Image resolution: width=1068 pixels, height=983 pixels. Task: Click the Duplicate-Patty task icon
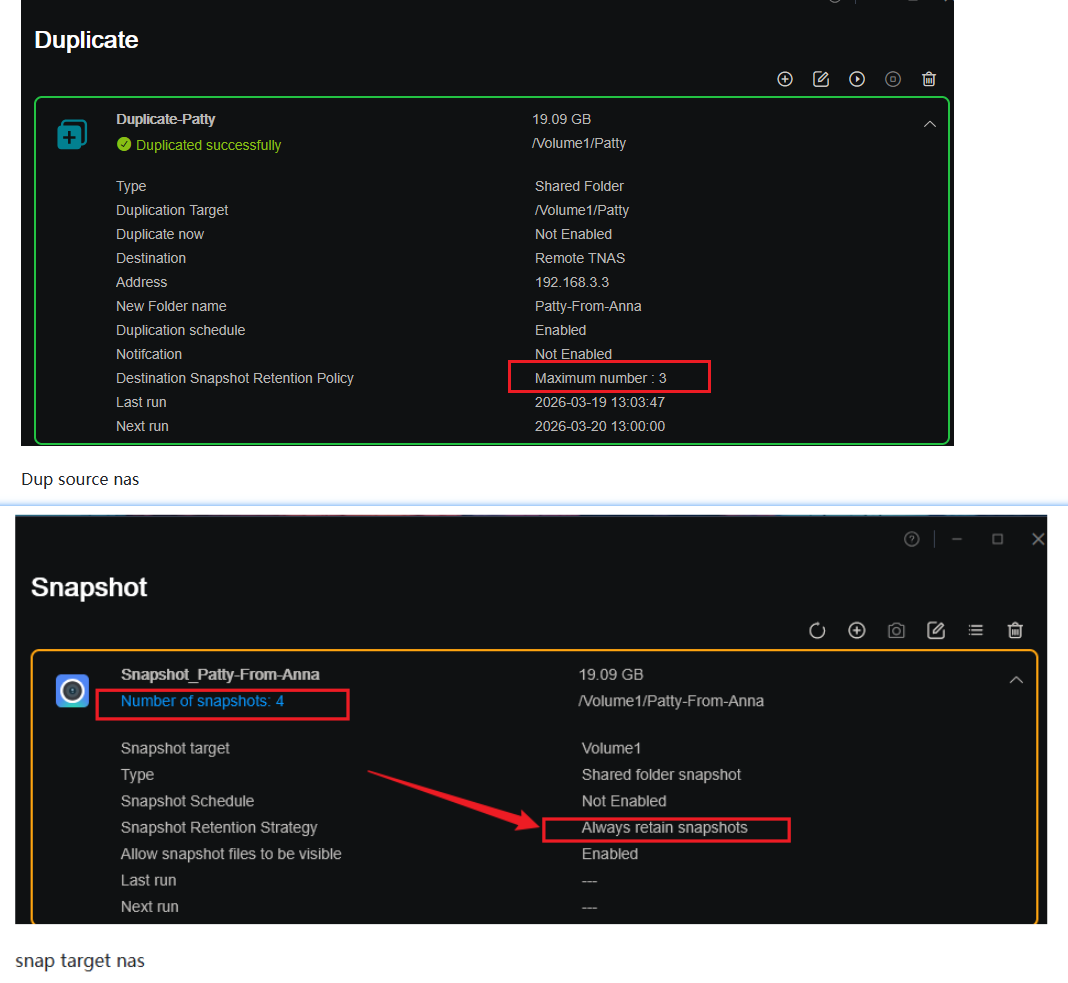coord(72,135)
